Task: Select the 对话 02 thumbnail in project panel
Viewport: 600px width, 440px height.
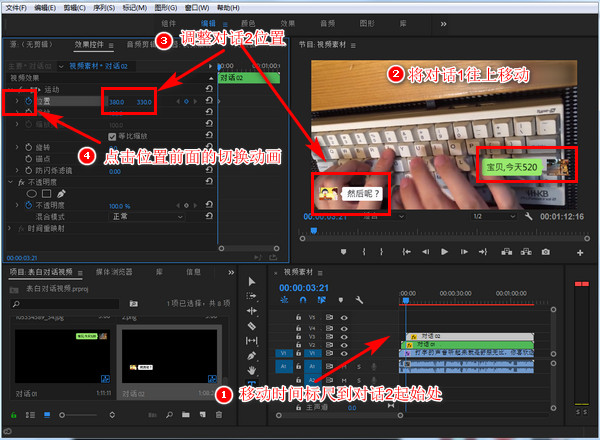Action: point(170,356)
